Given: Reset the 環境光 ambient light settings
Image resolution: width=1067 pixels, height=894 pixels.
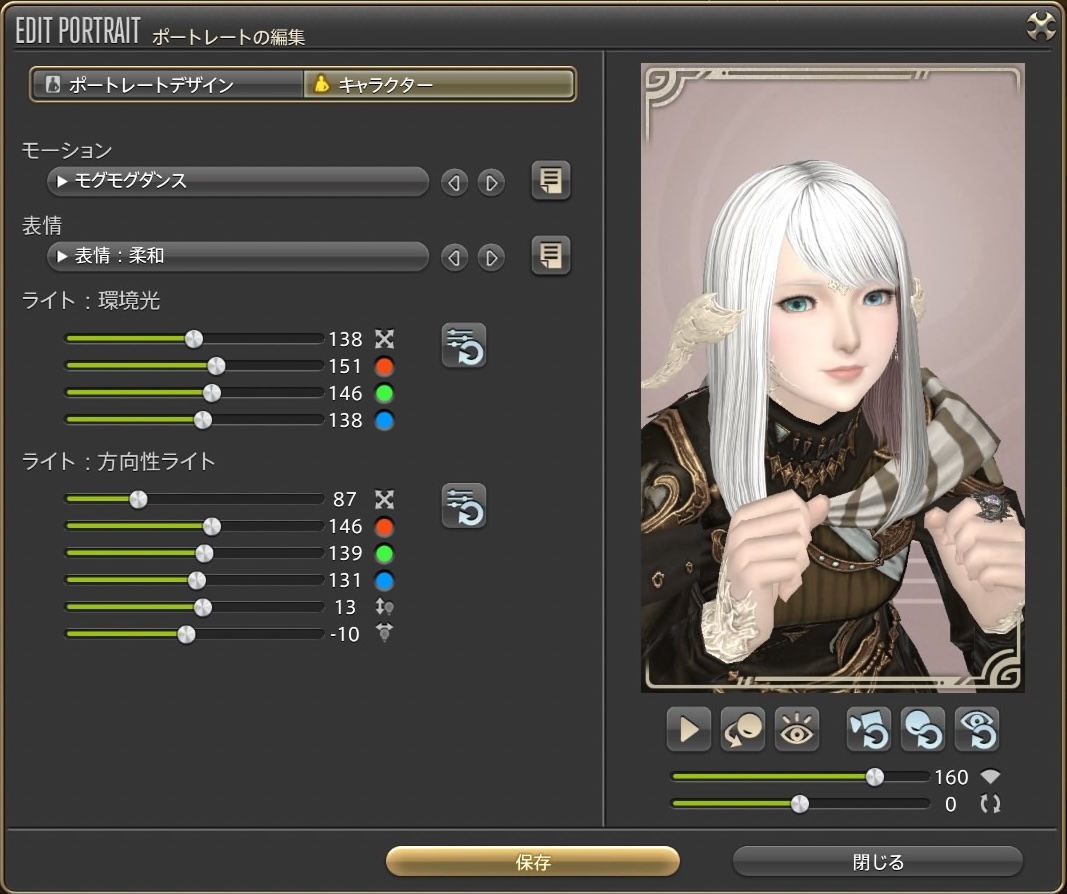Looking at the screenshot, I should tap(464, 345).
